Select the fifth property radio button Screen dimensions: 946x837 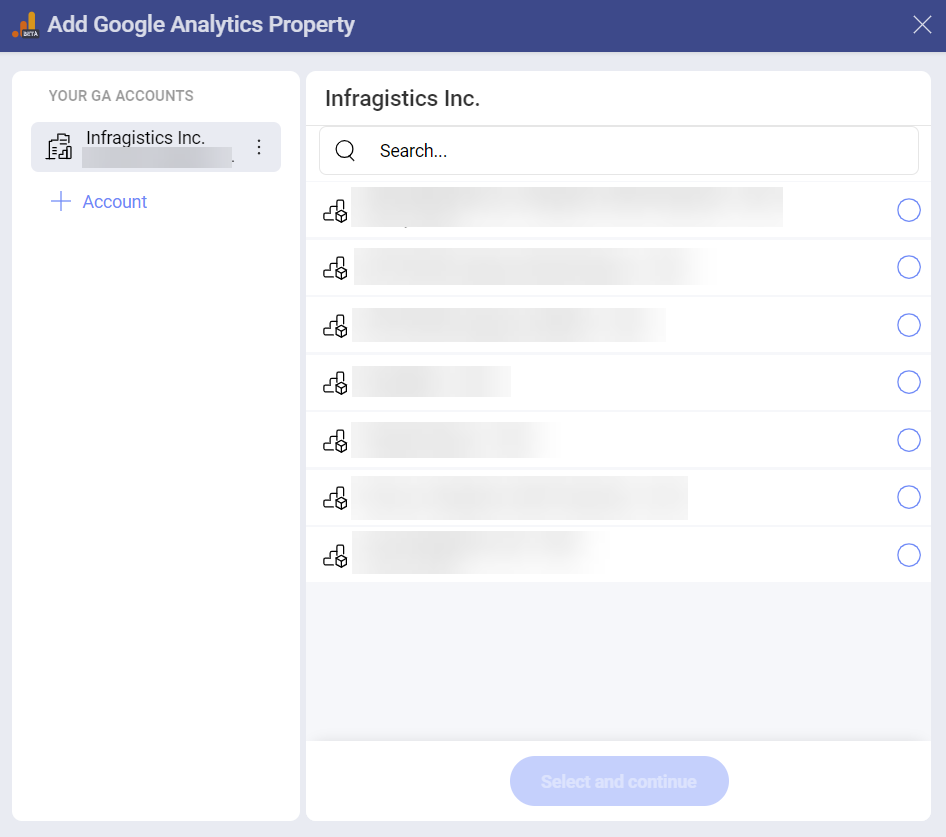pyautogui.click(x=909, y=440)
